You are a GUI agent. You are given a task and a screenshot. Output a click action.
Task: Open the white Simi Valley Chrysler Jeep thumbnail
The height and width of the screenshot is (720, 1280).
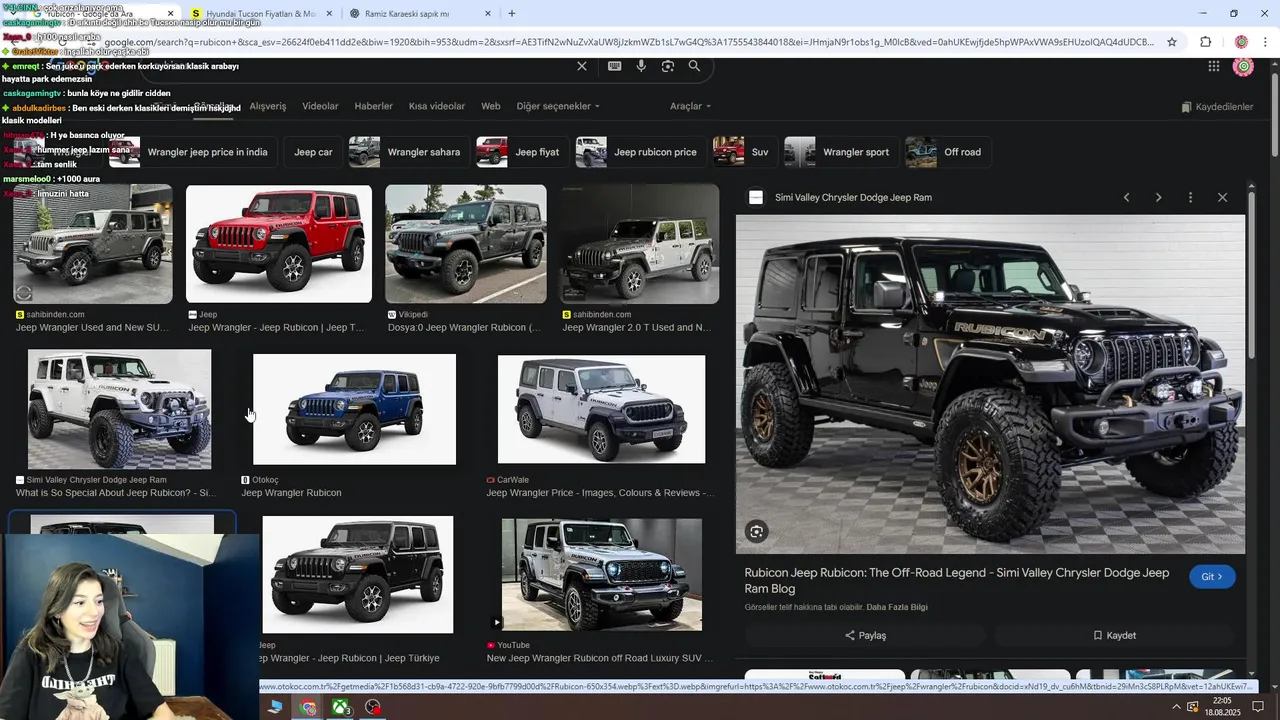click(x=119, y=409)
